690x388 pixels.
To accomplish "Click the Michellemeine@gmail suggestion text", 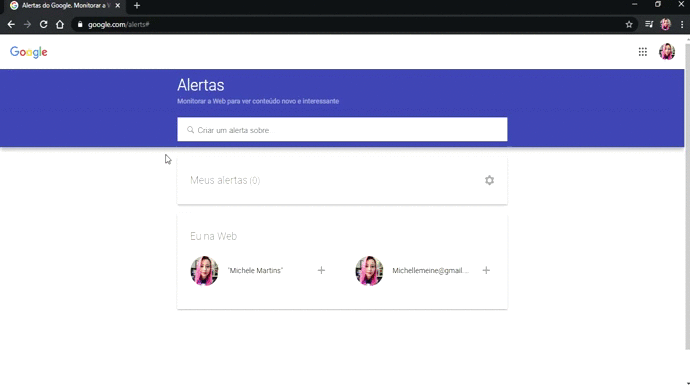I will 430,271.
